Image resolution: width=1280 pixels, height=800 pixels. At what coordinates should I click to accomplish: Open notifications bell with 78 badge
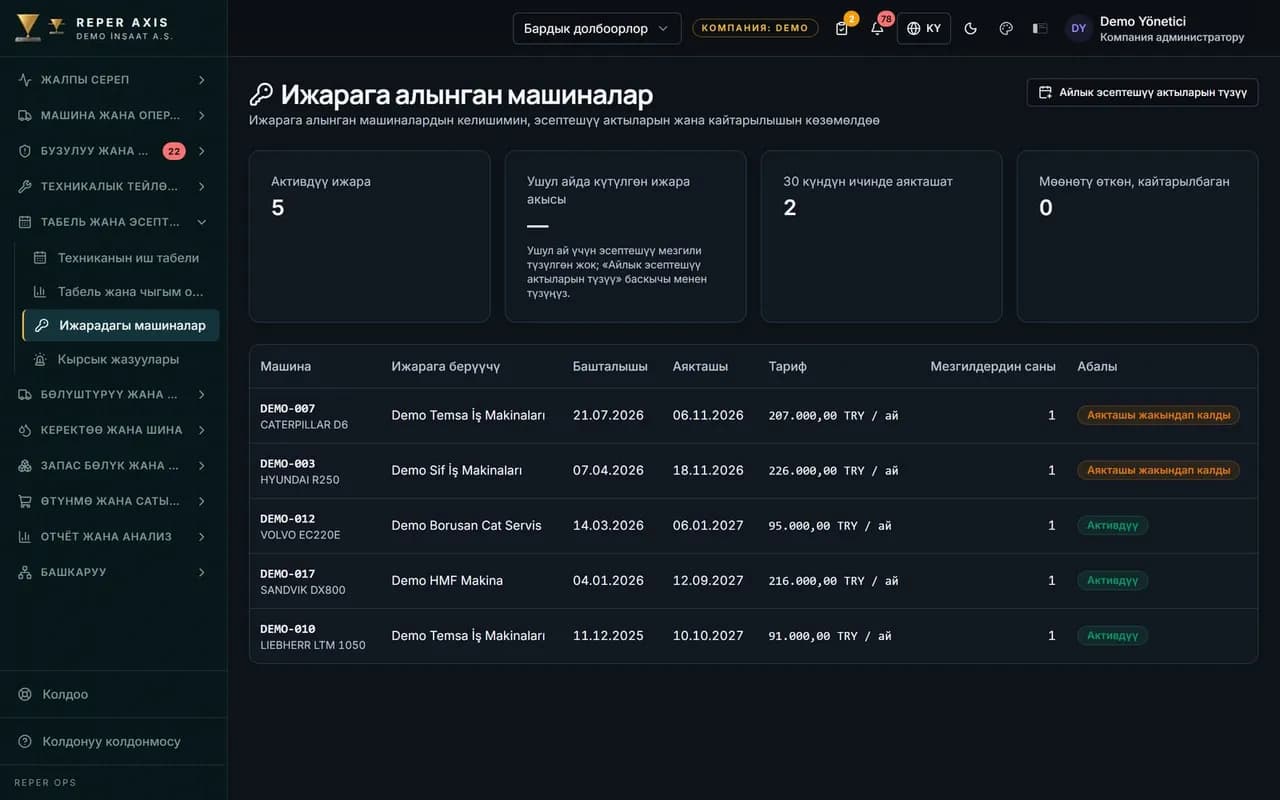pos(877,28)
